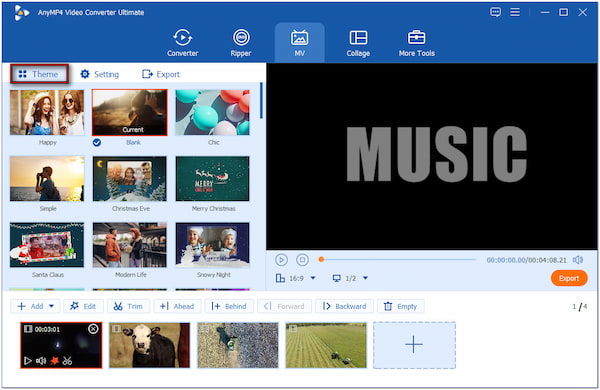
Task: Click the preview timecode 00:00:00.00/00:04:08.21
Action: click(x=527, y=260)
